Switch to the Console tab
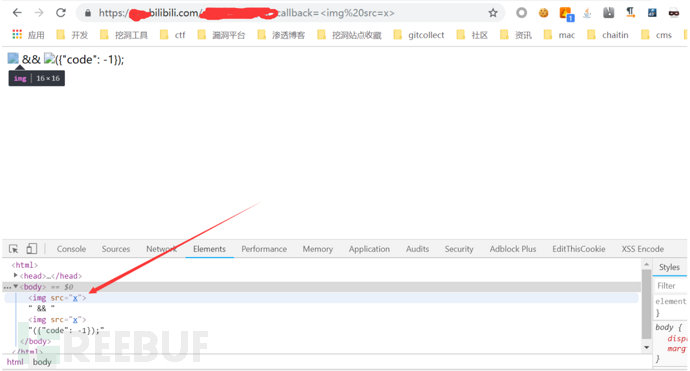The height and width of the screenshot is (371, 690). (x=71, y=249)
